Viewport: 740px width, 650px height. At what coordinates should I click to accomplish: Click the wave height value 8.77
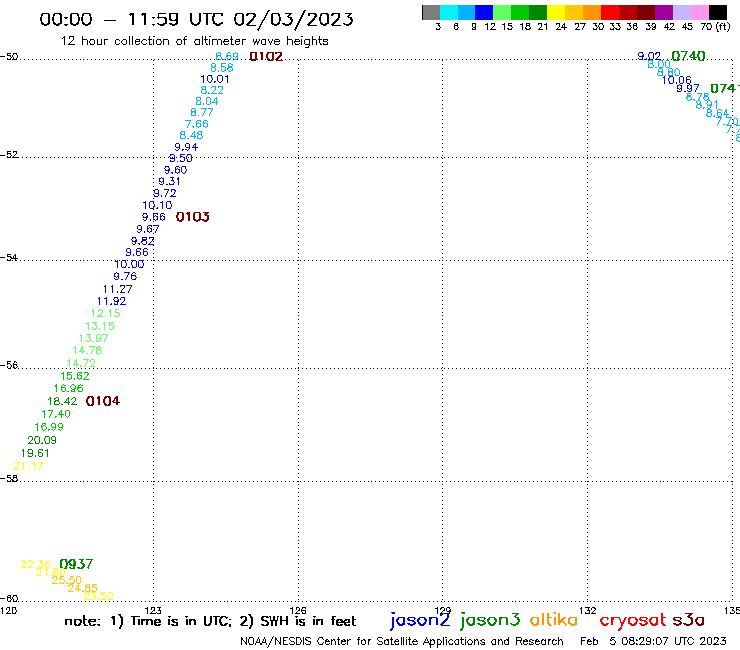(202, 112)
